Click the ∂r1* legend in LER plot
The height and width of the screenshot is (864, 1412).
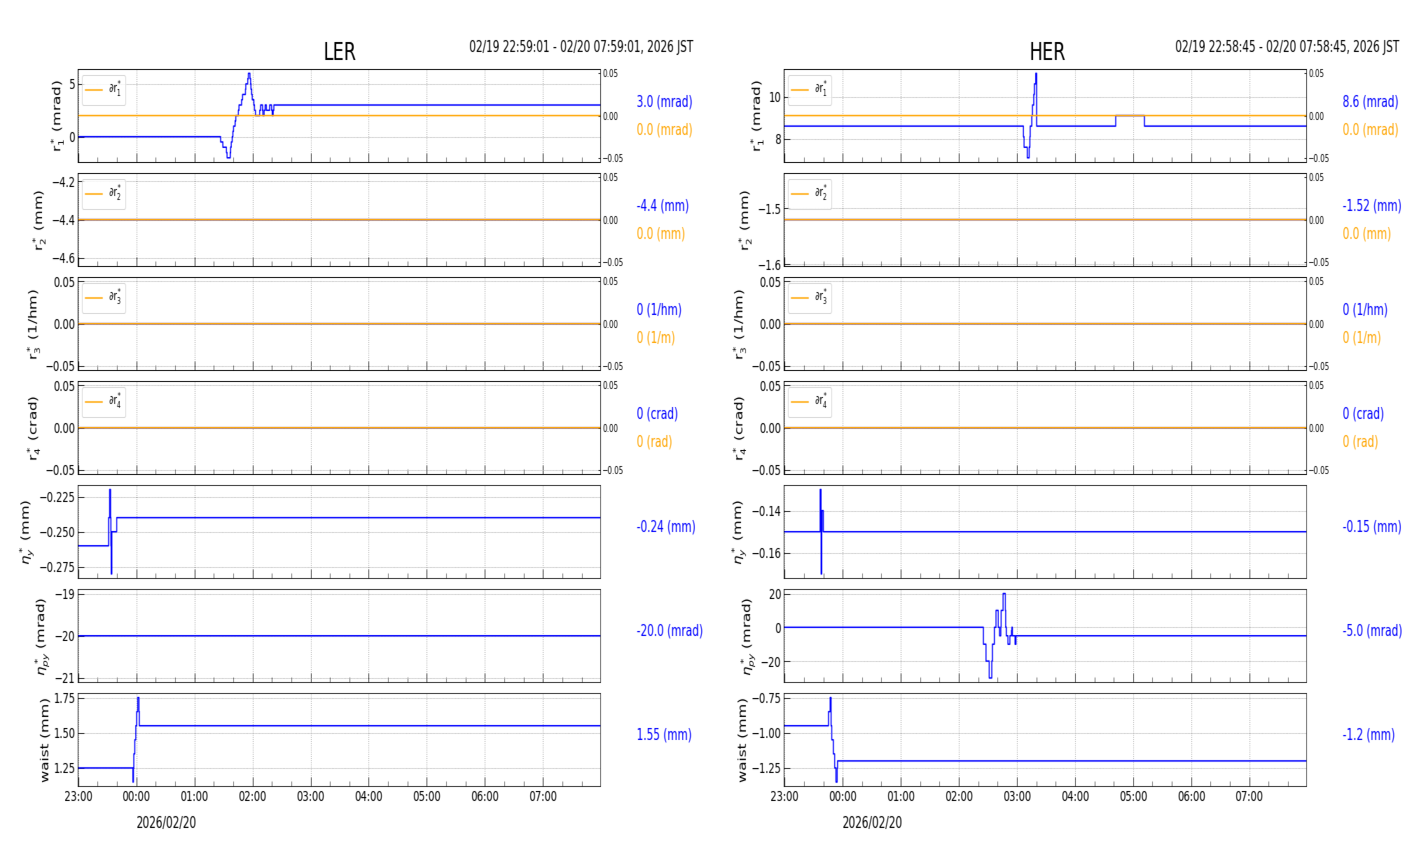tap(104, 90)
